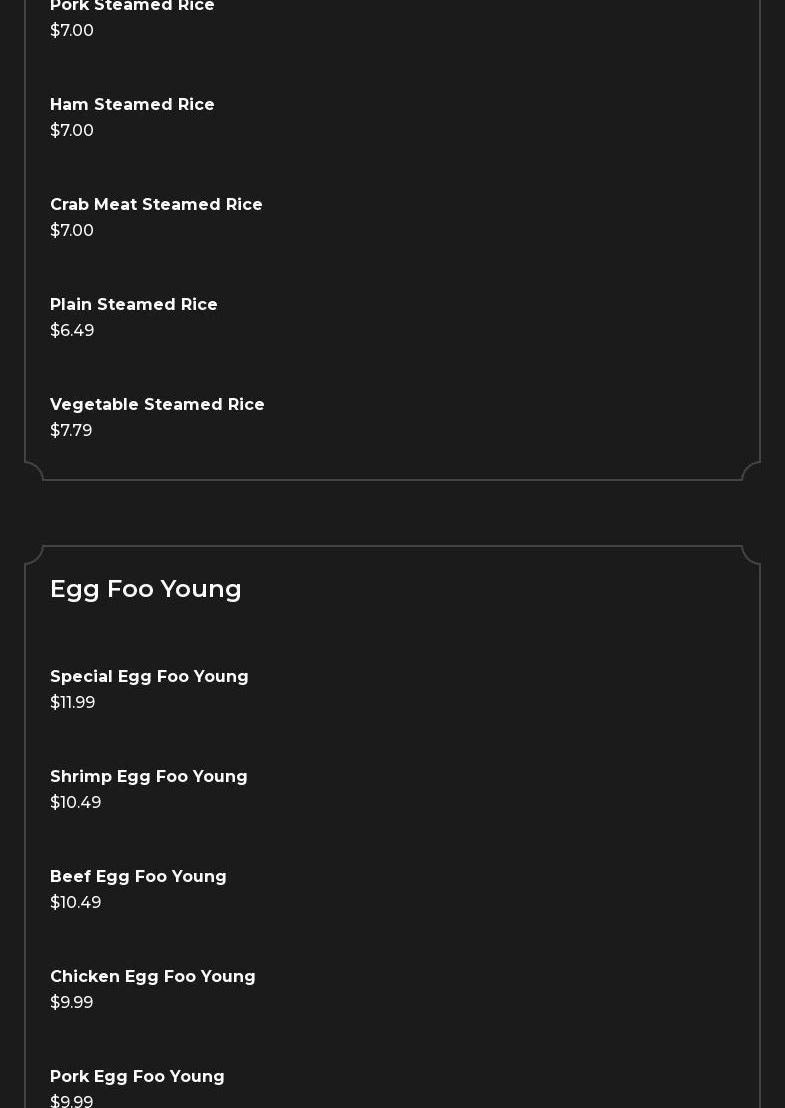This screenshot has width=785, height=1108.
Task: Choose Beef Egg Foo Young
Action: click(138, 877)
